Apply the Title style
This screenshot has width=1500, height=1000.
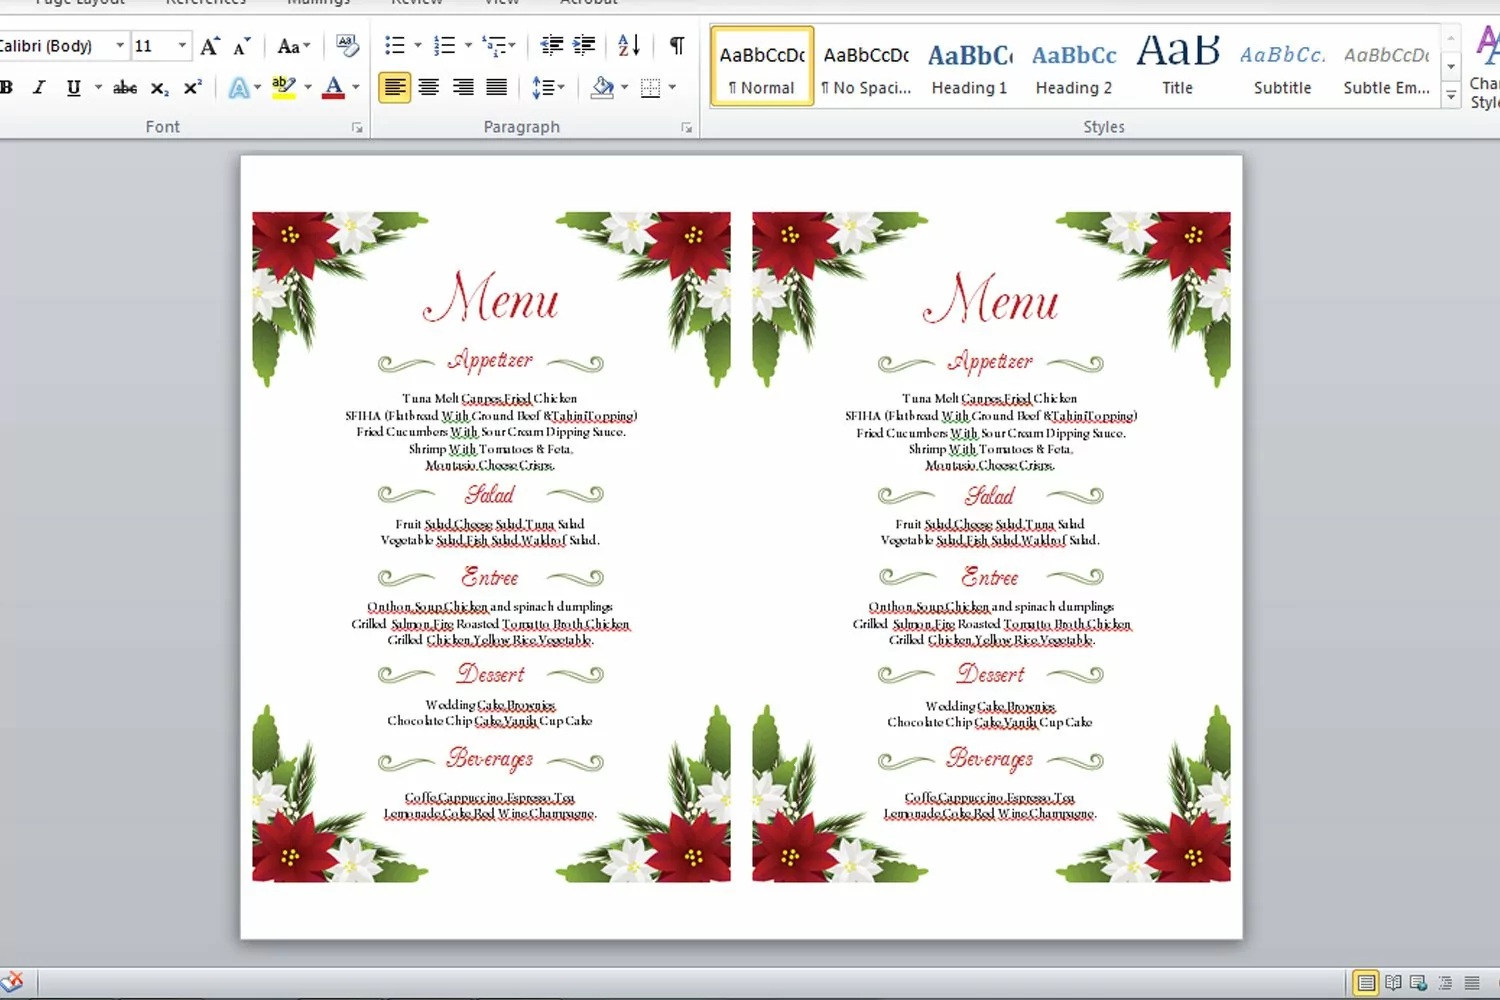pos(1178,66)
